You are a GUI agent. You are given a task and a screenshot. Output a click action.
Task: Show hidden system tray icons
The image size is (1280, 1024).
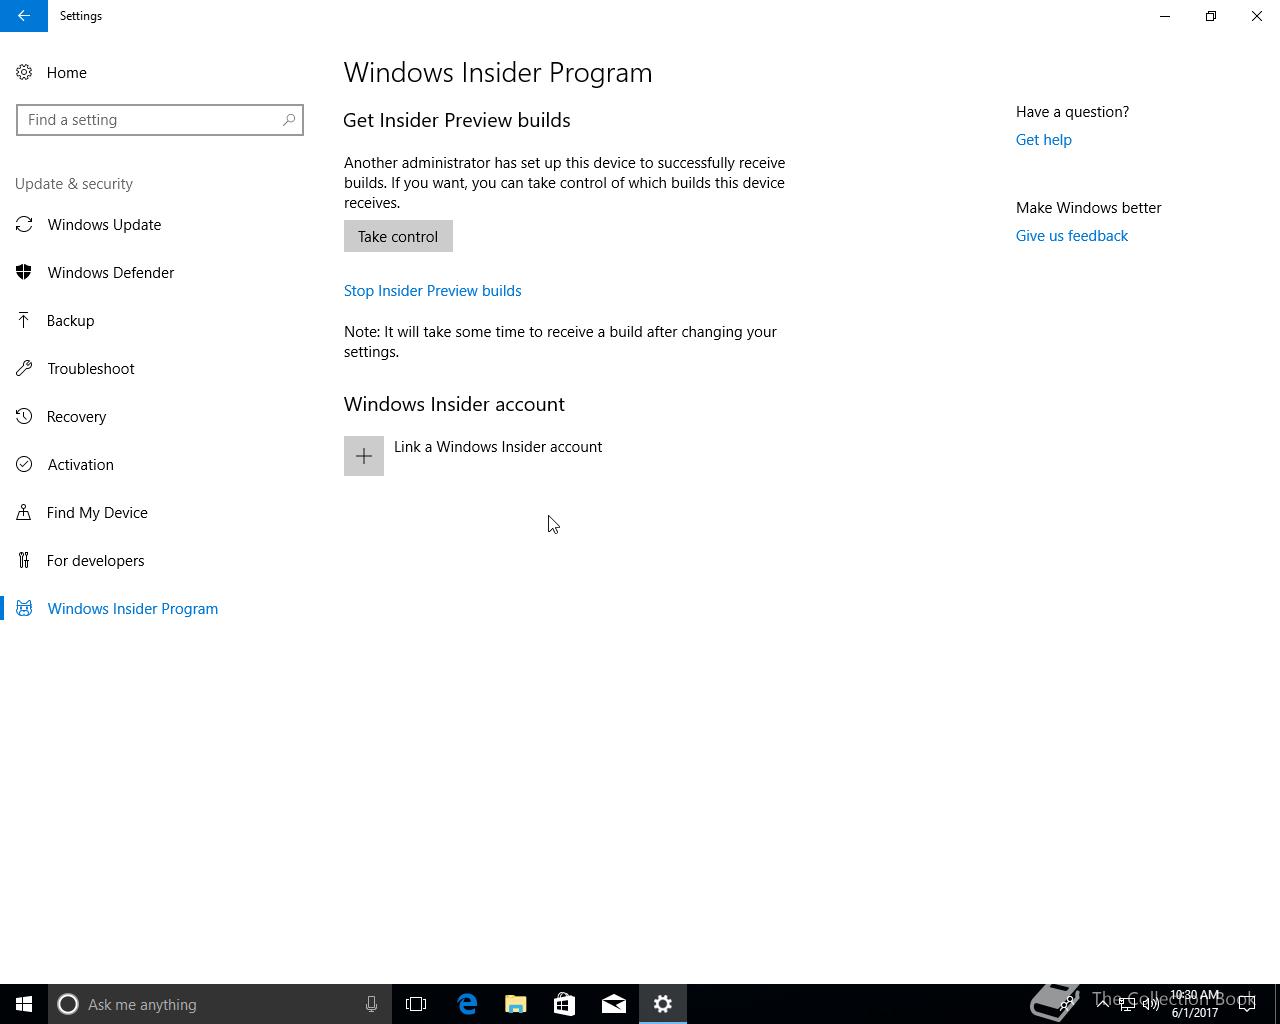(x=1102, y=1004)
